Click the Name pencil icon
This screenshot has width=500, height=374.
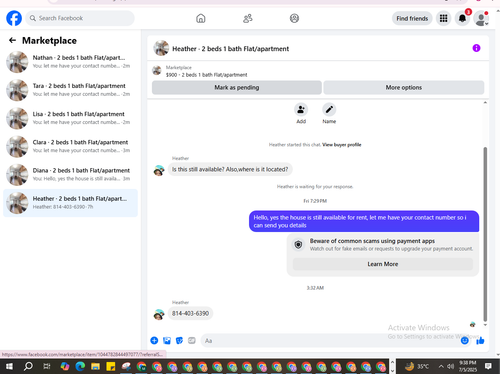tap(329, 109)
